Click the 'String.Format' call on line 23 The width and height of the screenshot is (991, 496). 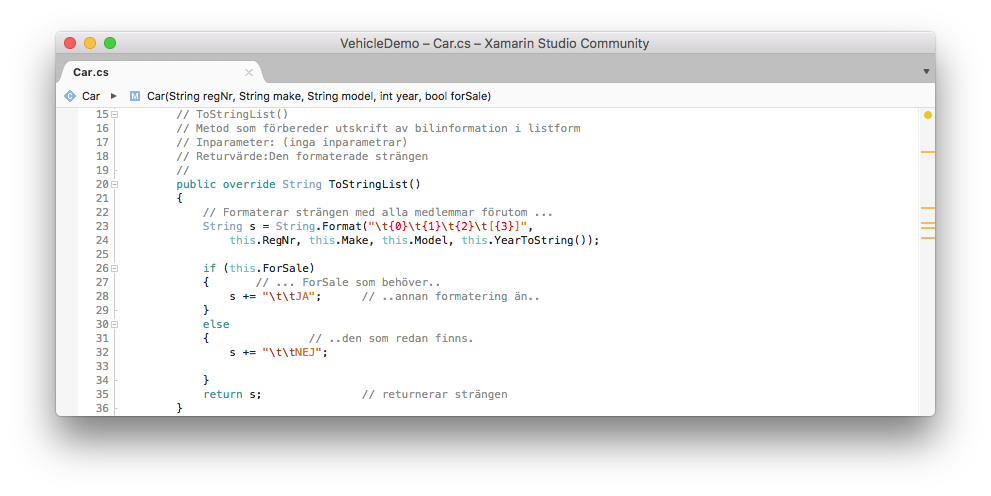click(318, 226)
